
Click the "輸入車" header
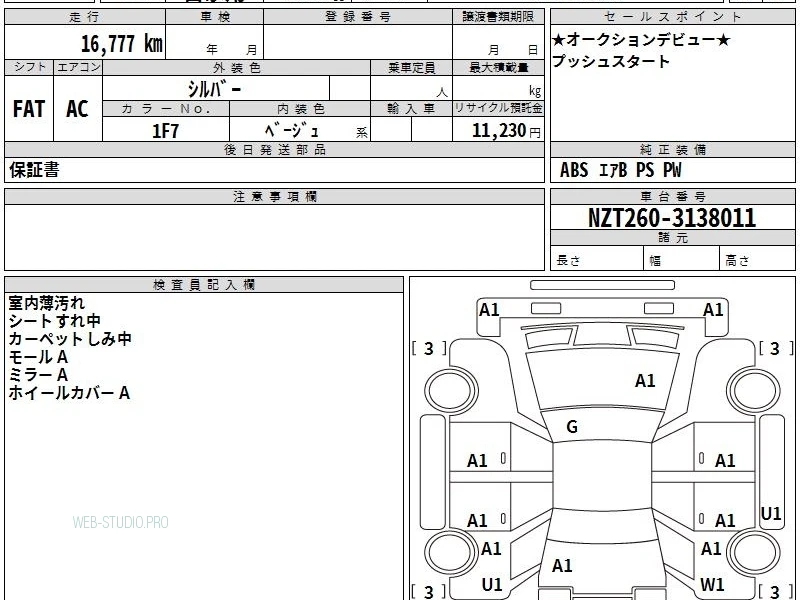(x=411, y=109)
